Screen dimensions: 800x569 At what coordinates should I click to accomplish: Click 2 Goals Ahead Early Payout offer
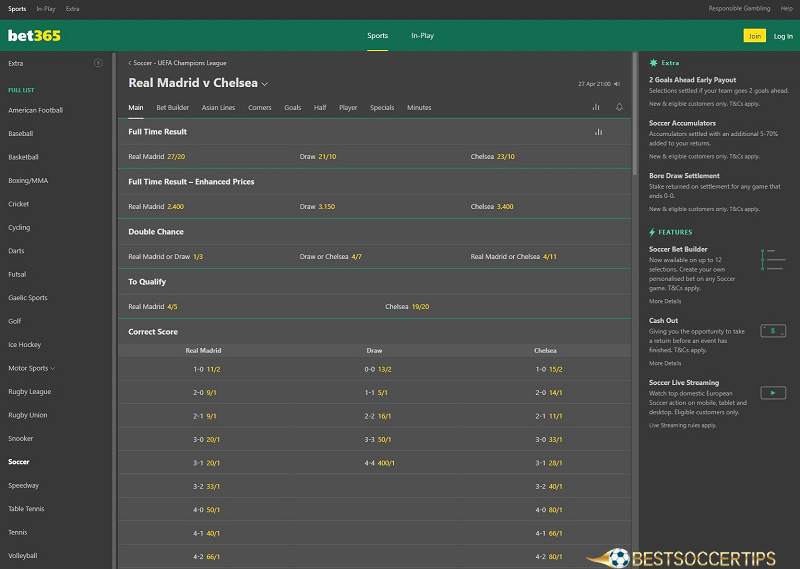tap(719, 91)
